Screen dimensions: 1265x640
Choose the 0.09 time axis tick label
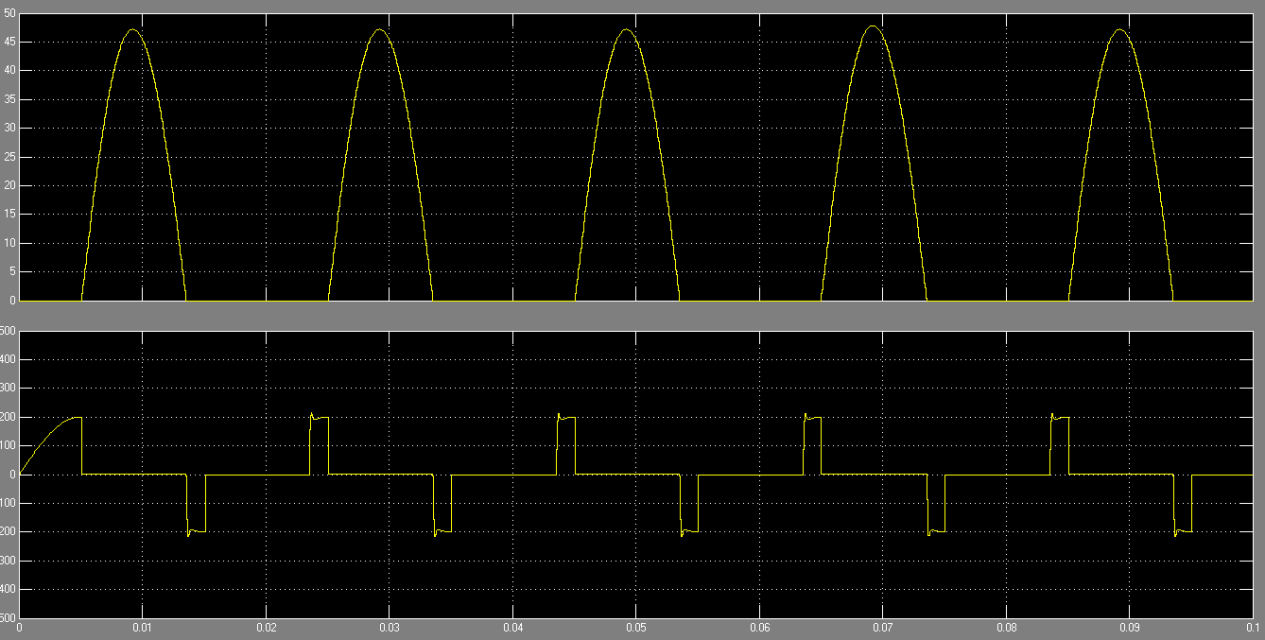(1129, 629)
